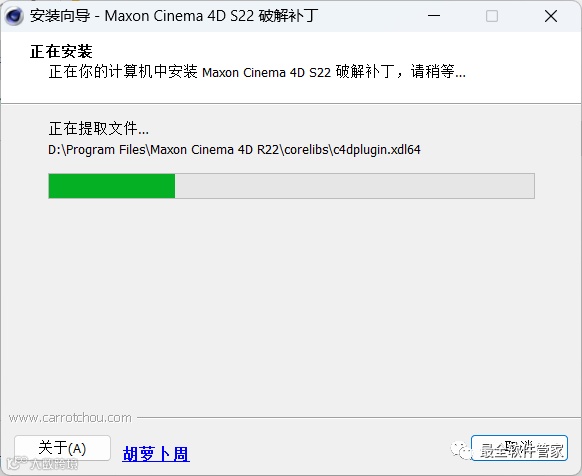Screen dimensions: 582x476
Task: Cancel installation using the 取消 button
Action: (519, 448)
